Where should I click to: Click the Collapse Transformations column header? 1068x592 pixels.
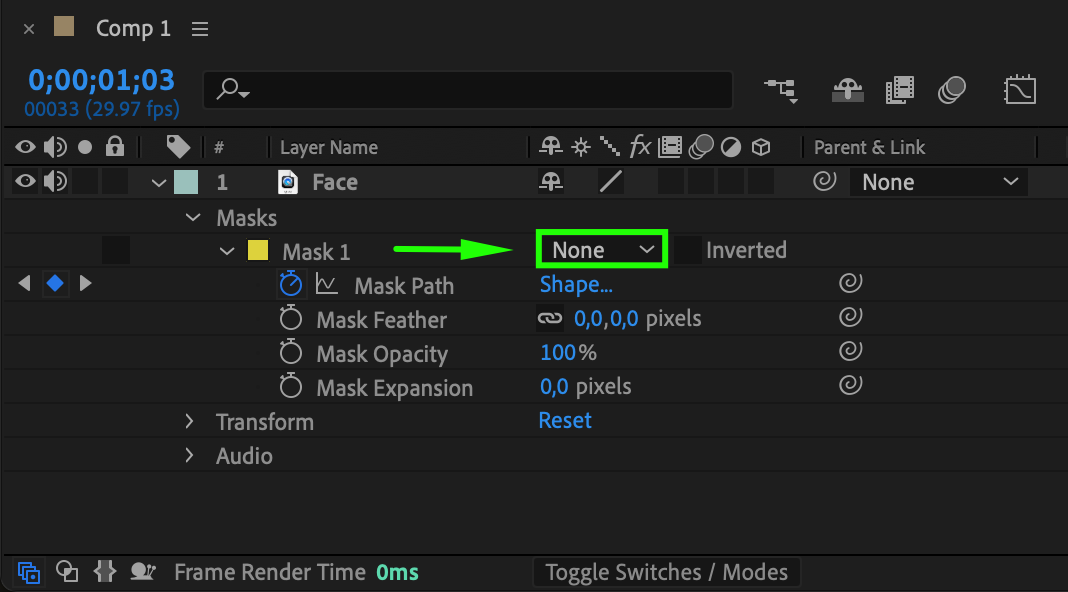click(581, 147)
